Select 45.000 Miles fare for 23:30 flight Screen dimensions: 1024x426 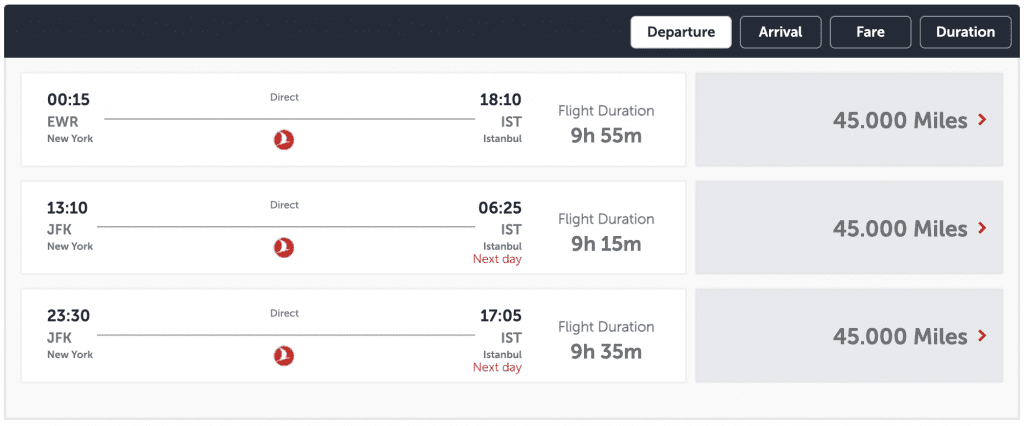click(849, 336)
